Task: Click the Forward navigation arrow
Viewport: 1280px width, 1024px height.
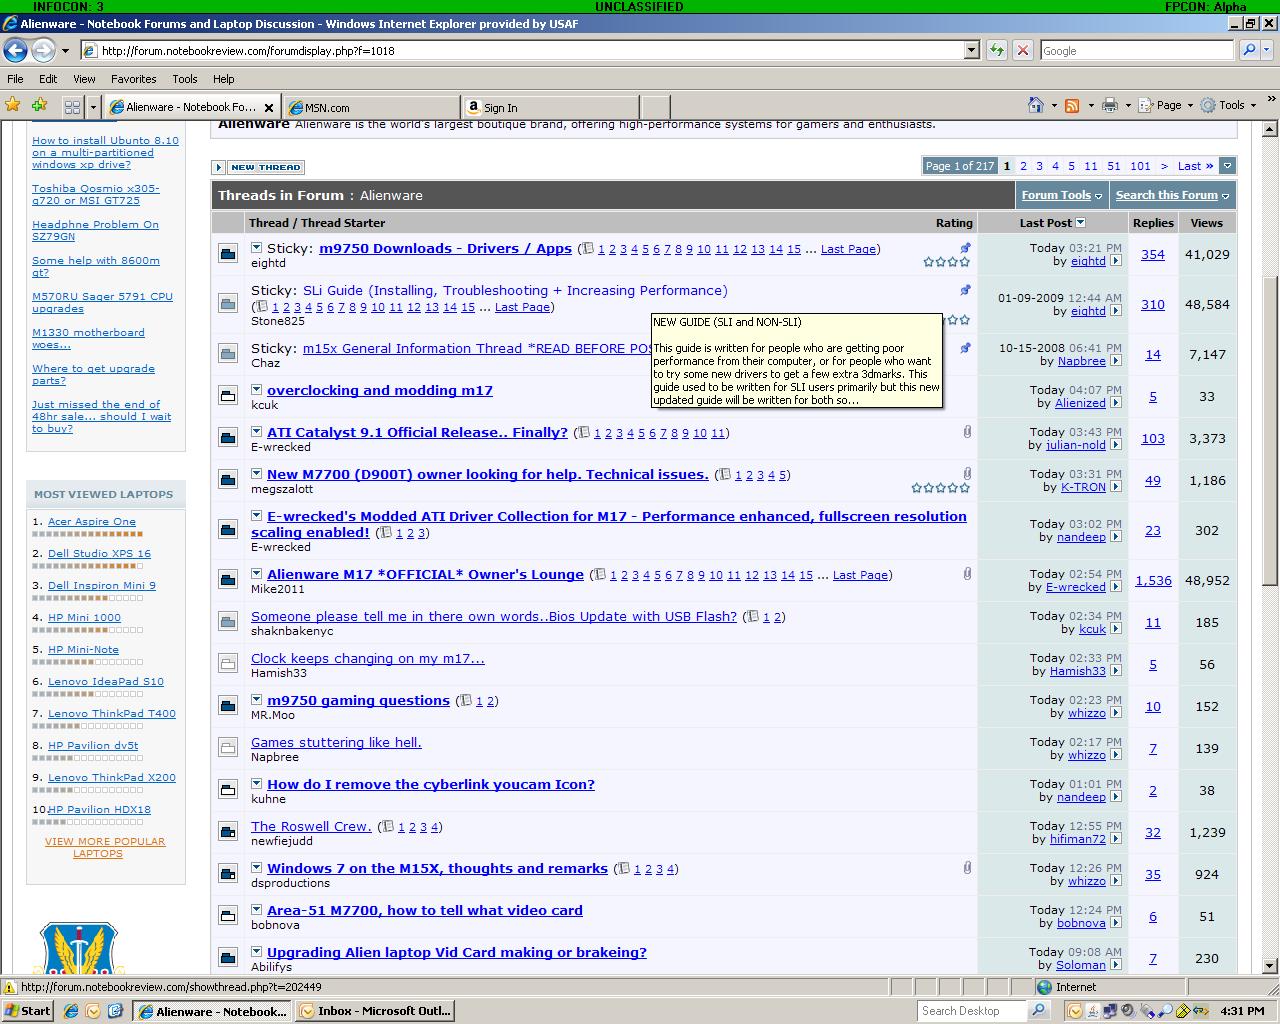Action: [43, 50]
